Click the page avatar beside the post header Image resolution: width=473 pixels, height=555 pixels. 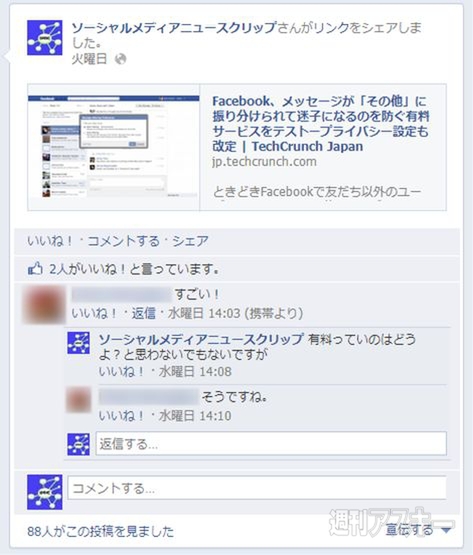click(45, 38)
